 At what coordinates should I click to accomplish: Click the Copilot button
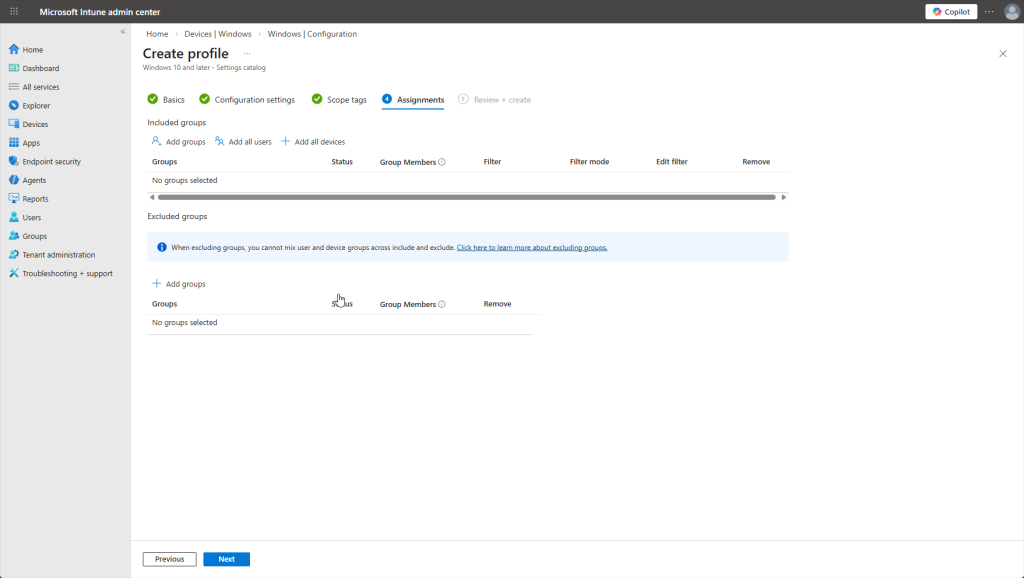pos(951,12)
